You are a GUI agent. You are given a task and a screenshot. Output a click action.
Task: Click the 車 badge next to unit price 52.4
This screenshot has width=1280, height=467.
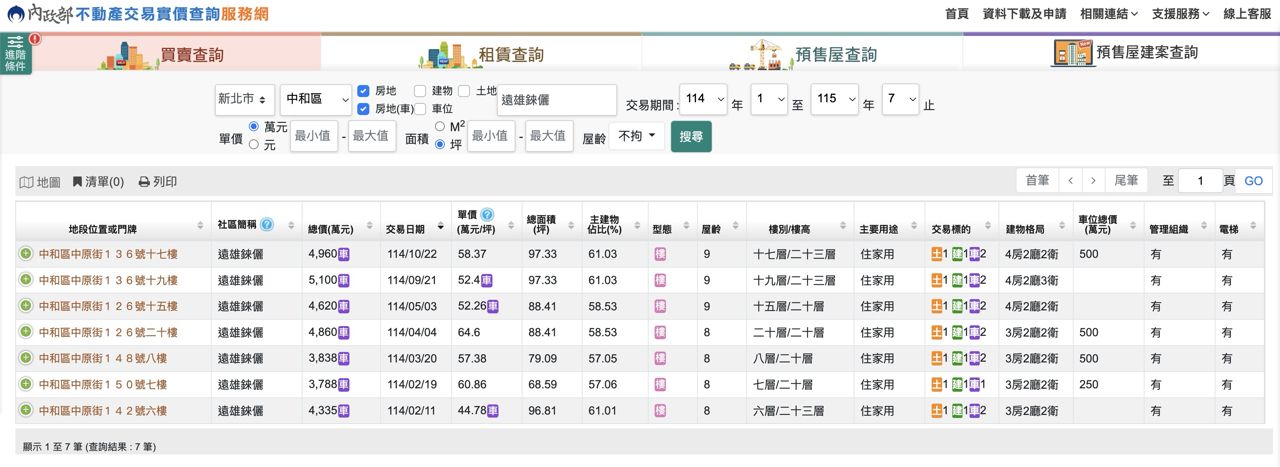point(488,280)
